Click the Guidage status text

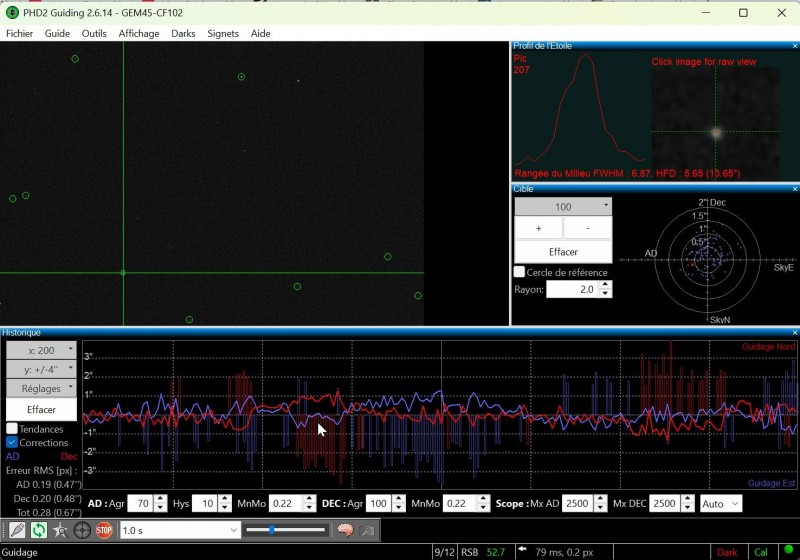point(19,552)
